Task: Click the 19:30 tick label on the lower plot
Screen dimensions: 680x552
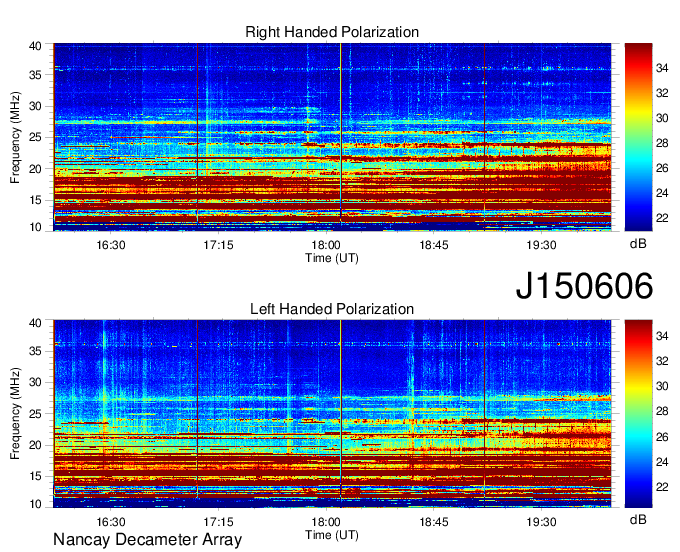Action: click(x=541, y=522)
